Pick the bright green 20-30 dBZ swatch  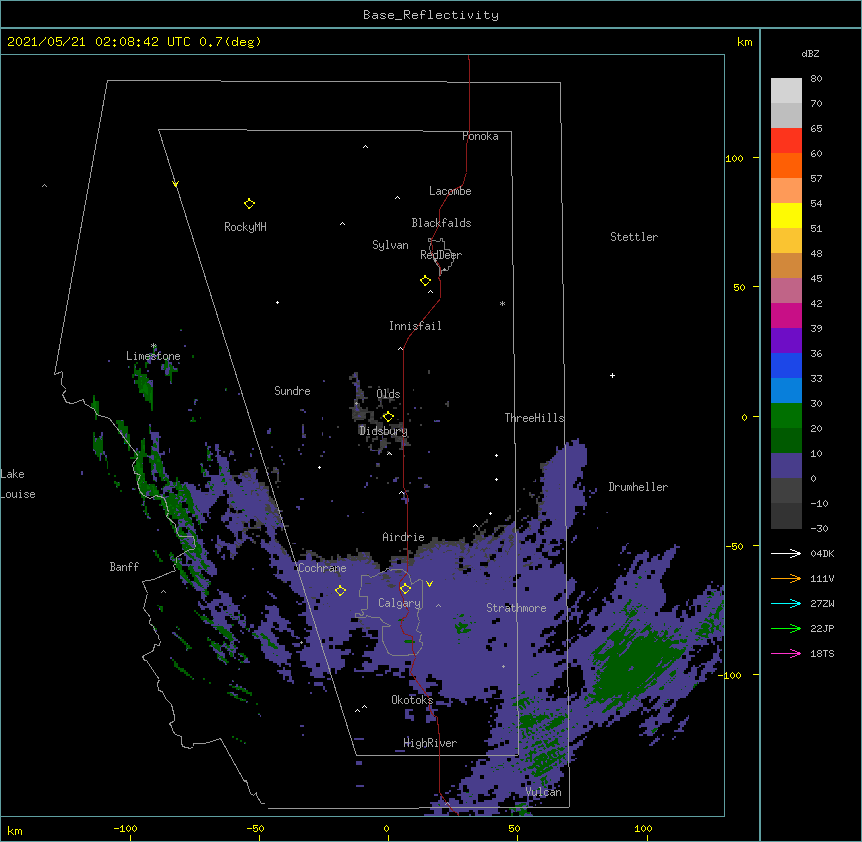pyautogui.click(x=786, y=416)
